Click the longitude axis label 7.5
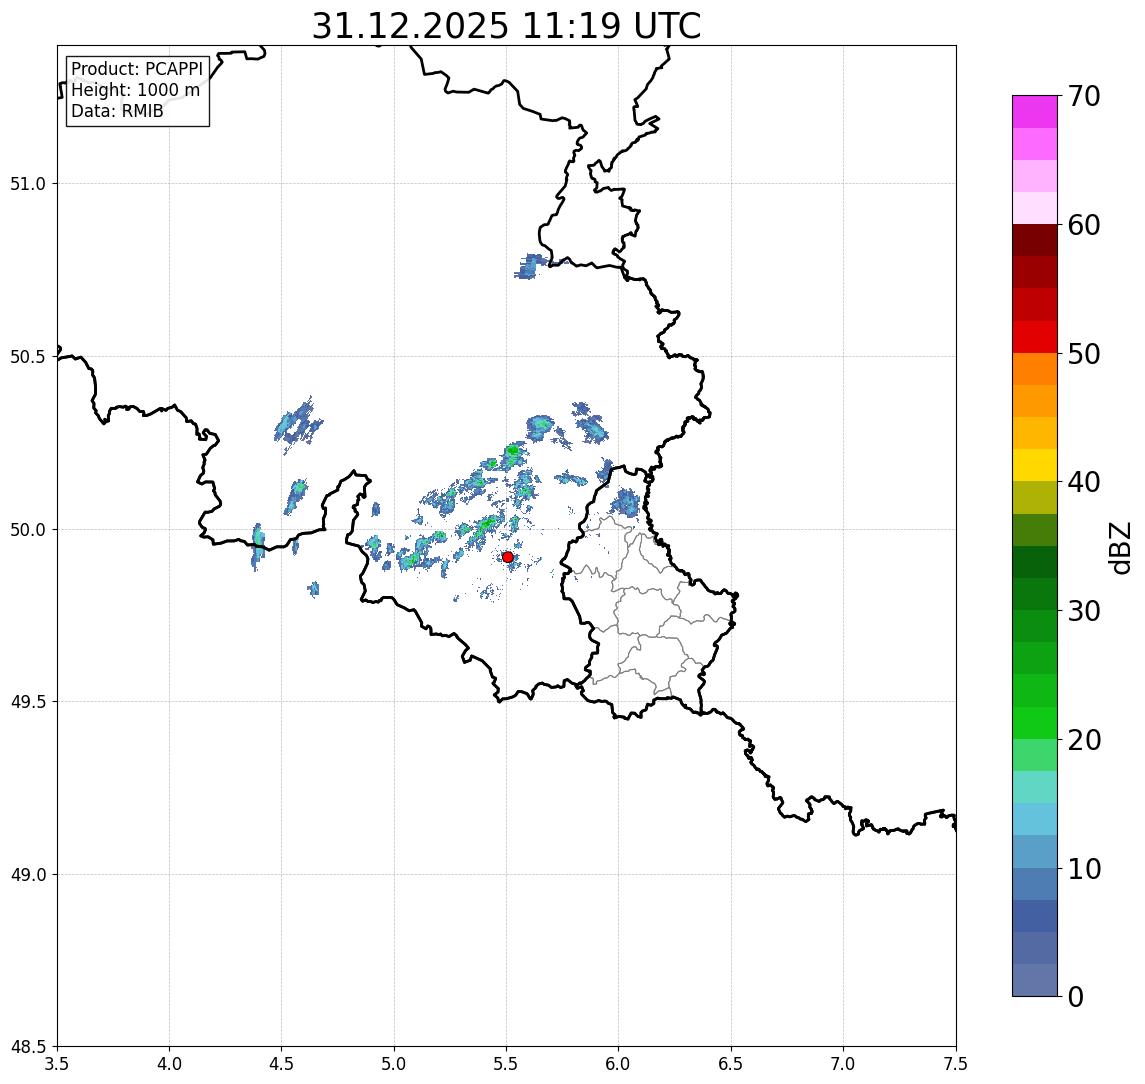 (x=956, y=1064)
